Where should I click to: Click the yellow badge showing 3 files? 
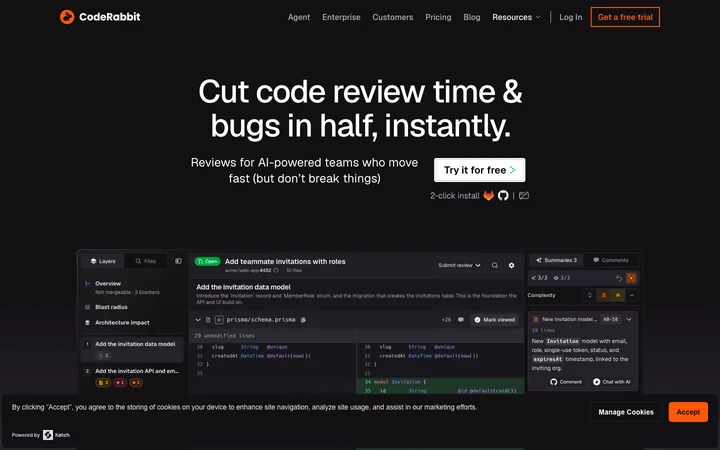103,382
